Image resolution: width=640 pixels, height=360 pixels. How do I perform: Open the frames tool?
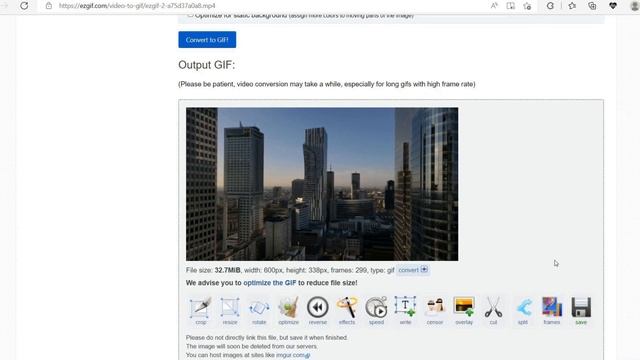point(552,311)
